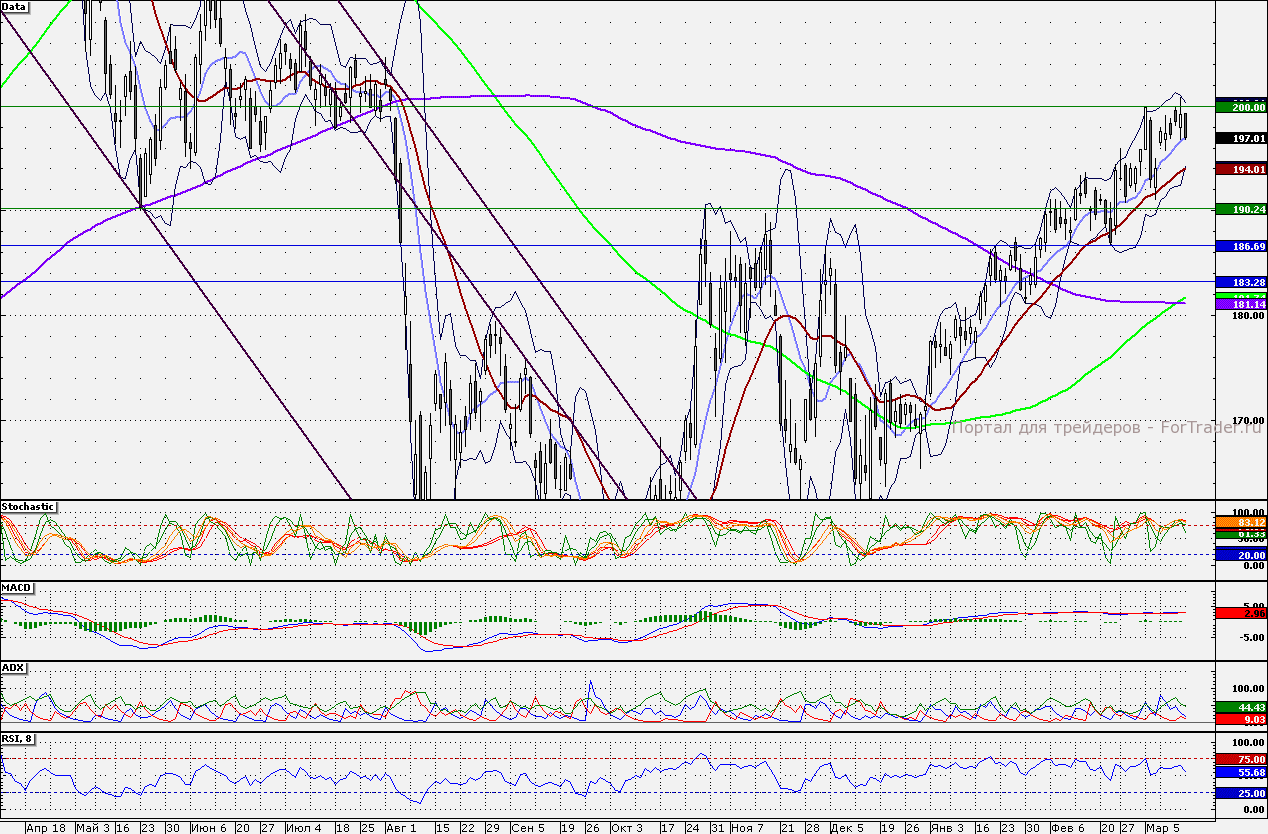
Task: Click the red 75.00 RSI level tag
Action: click(x=1240, y=759)
